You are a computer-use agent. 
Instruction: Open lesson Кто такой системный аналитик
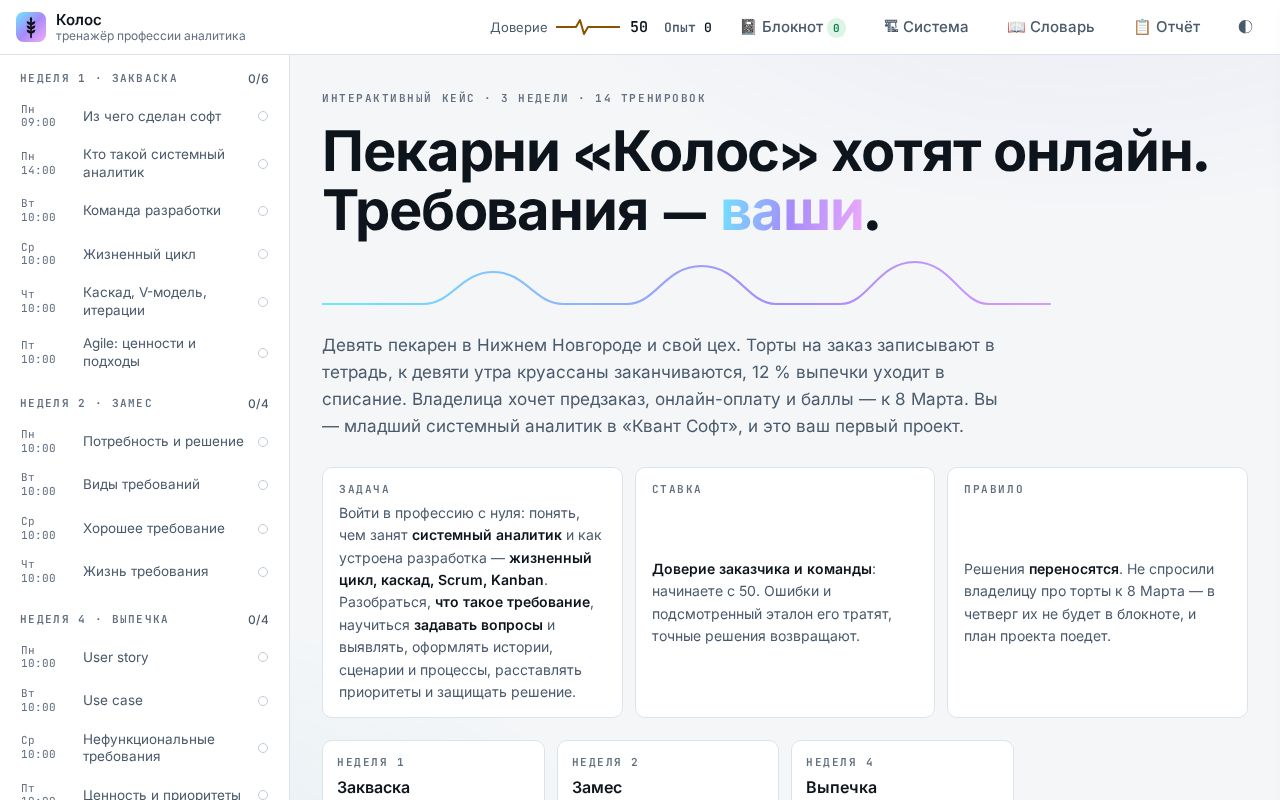tap(144, 163)
